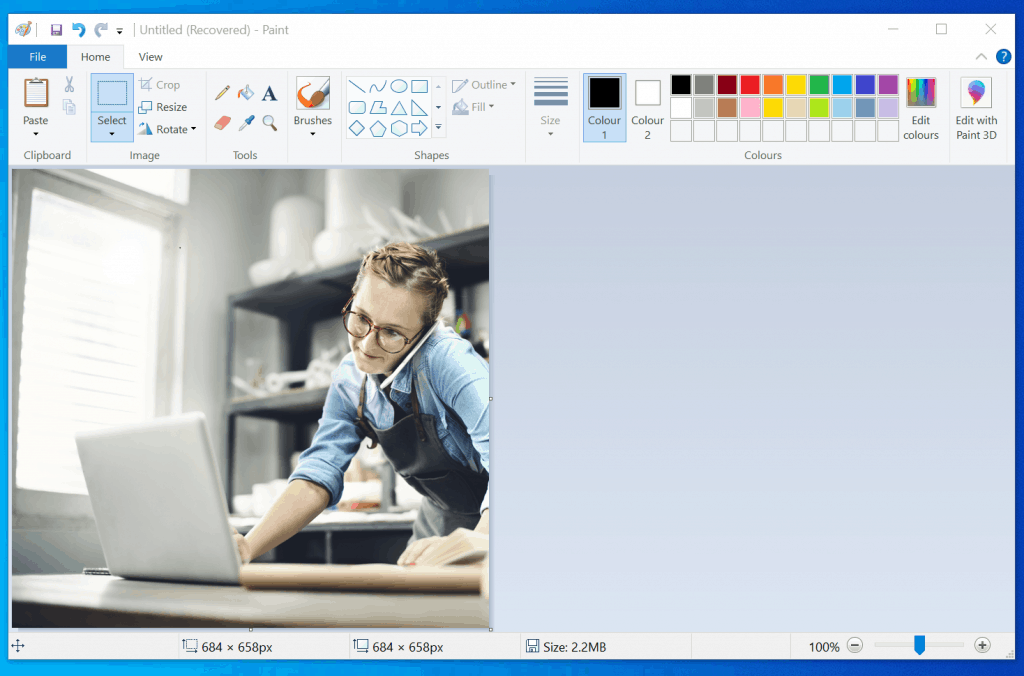Select the Eraser tool
Viewport: 1024px width, 676px height.
point(222,122)
